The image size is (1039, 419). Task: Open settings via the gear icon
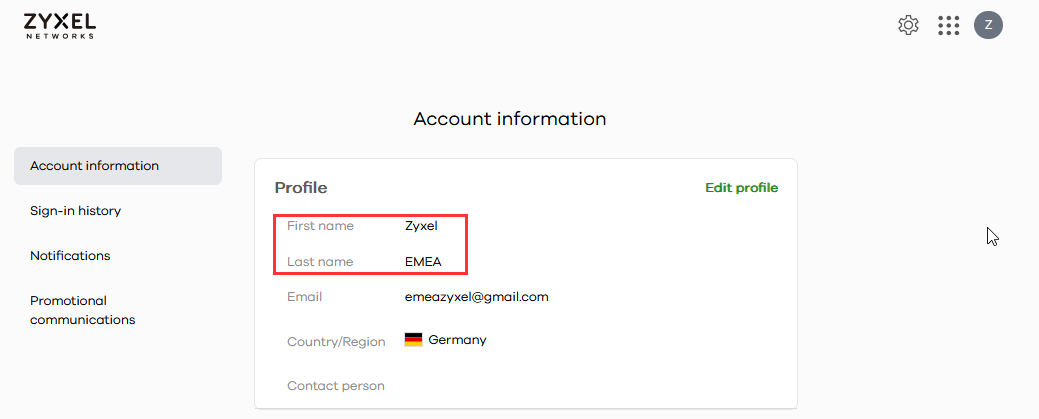[x=908, y=26]
